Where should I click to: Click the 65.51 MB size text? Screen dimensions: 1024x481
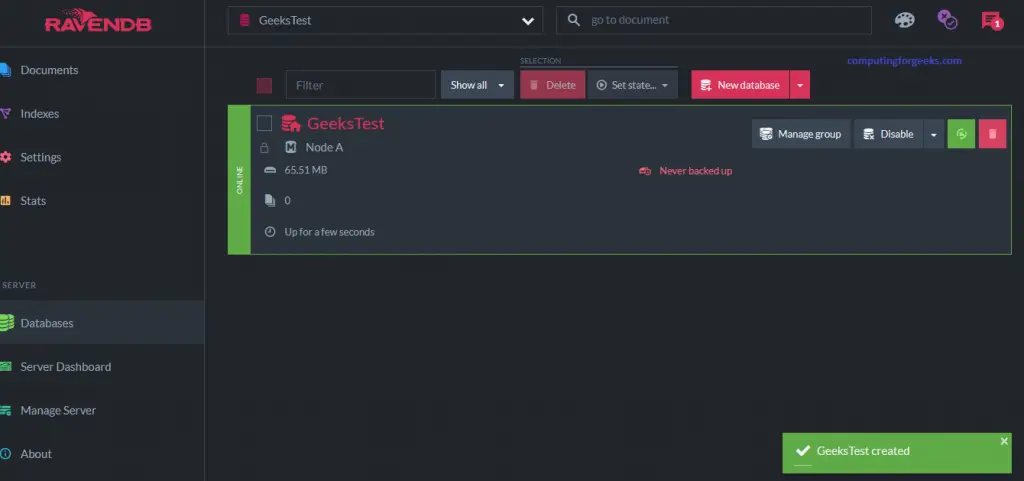[x=306, y=170]
